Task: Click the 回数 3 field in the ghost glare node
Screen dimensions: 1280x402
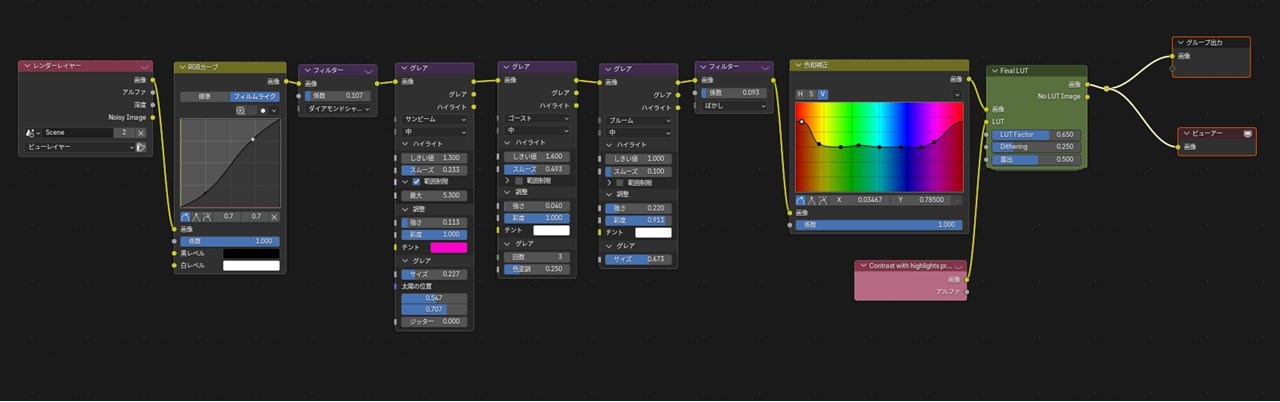Action: (537, 256)
